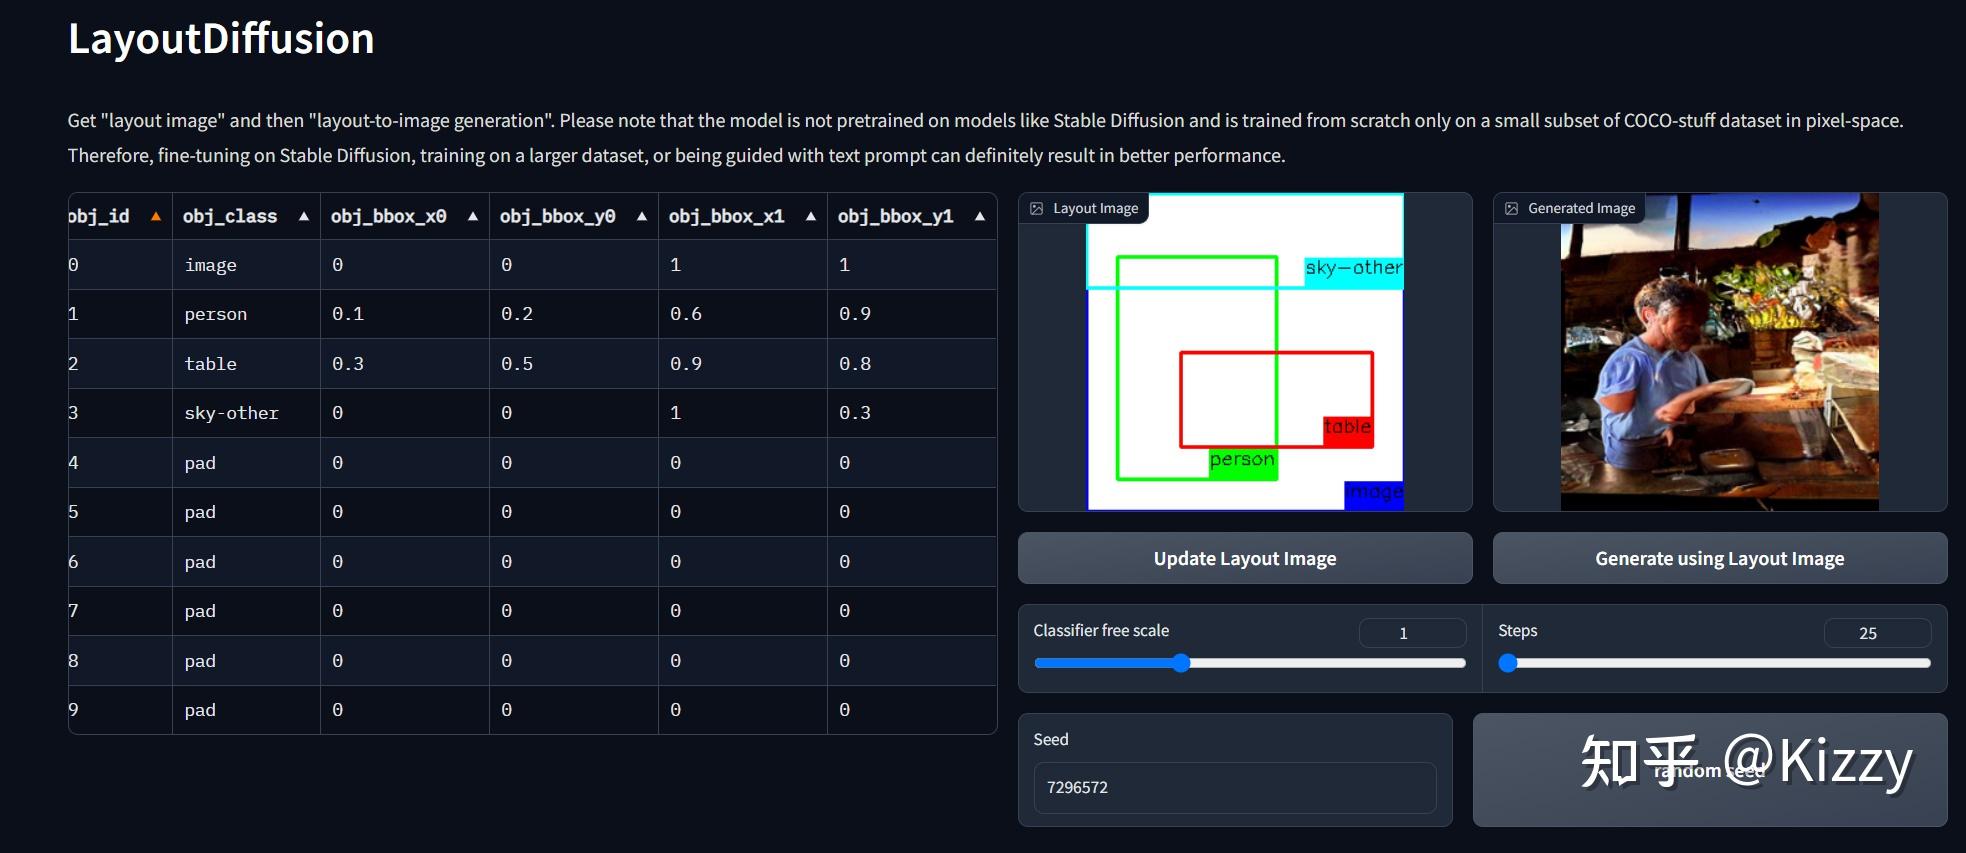This screenshot has width=1966, height=853.
Task: Select the Steps value box showing 25
Action: click(x=1878, y=632)
